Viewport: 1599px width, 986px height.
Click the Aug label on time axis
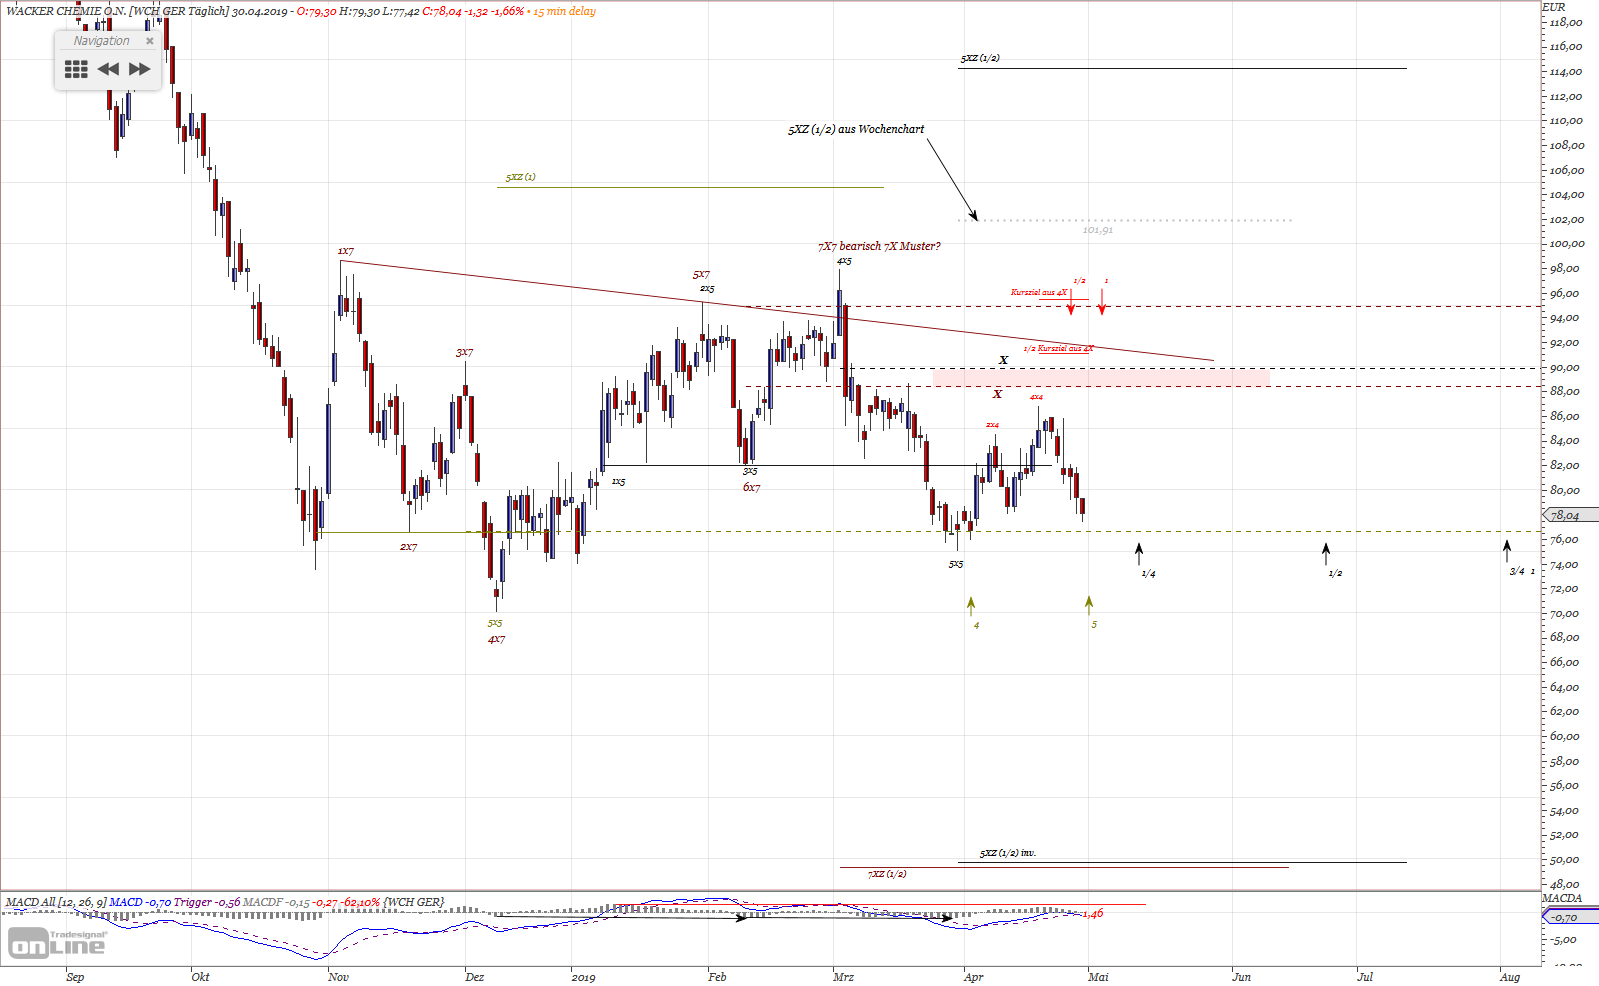[x=1510, y=977]
